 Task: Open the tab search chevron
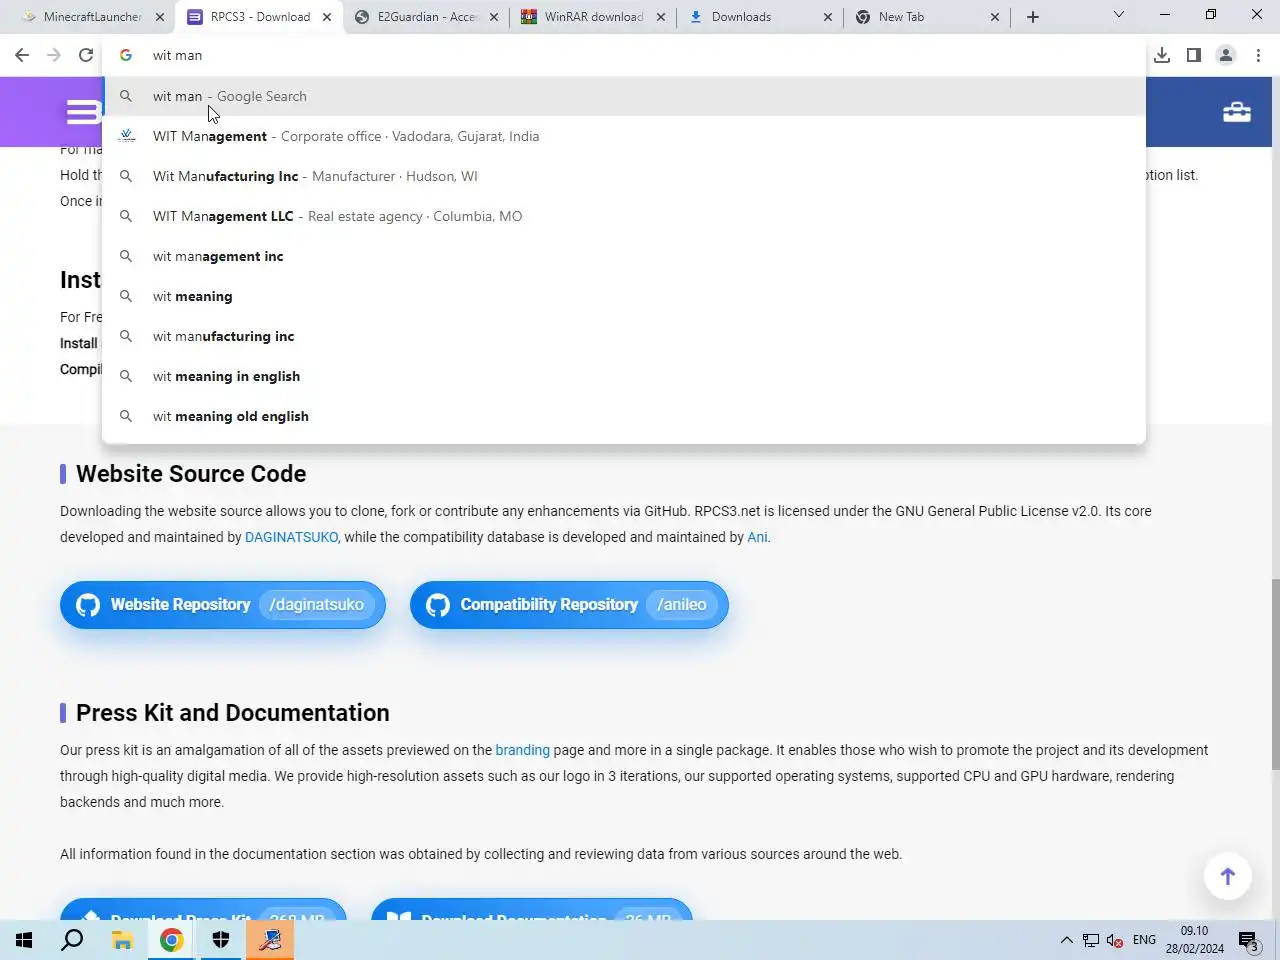click(1119, 15)
